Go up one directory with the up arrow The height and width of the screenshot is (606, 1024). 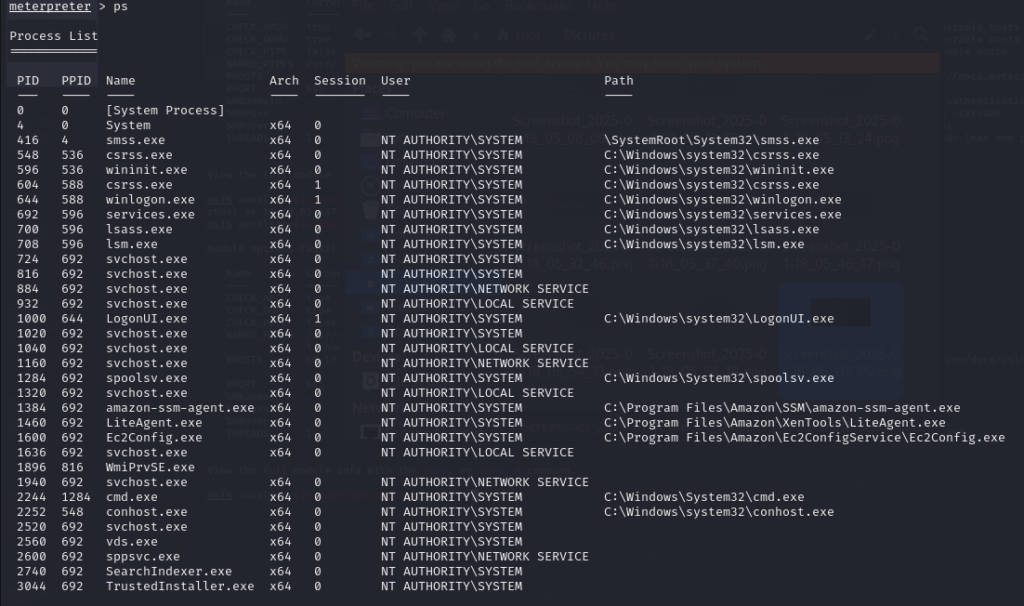coord(419,35)
